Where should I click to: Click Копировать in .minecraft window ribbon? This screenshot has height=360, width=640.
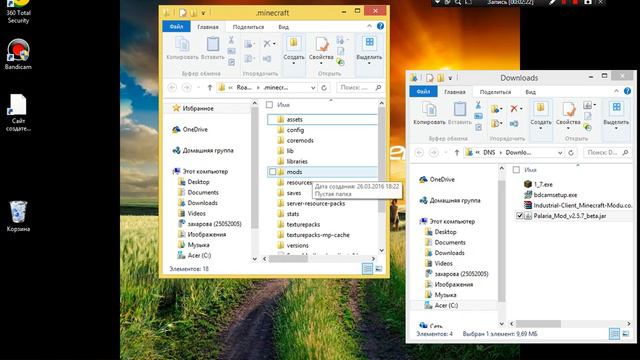tap(182, 48)
